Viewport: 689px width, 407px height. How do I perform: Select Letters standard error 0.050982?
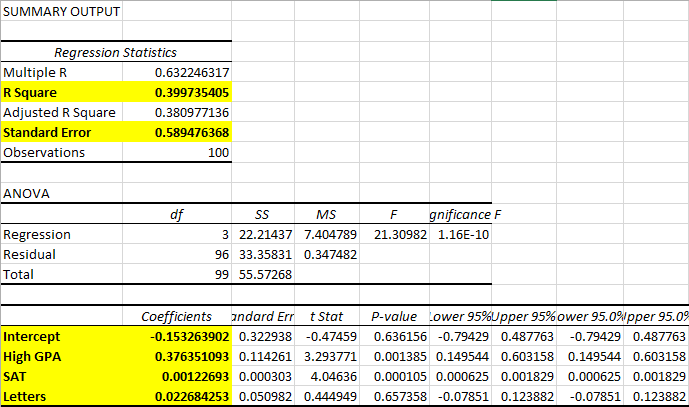(263, 396)
